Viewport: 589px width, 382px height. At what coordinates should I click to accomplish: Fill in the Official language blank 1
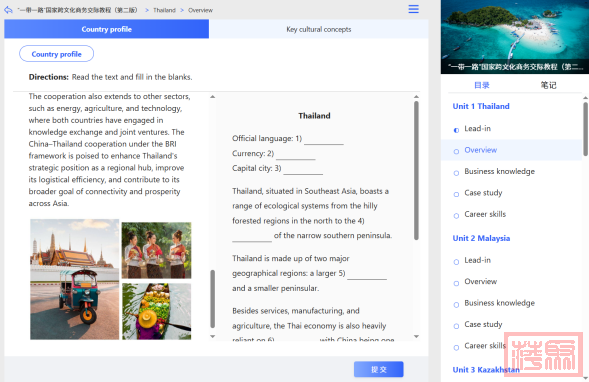click(324, 139)
